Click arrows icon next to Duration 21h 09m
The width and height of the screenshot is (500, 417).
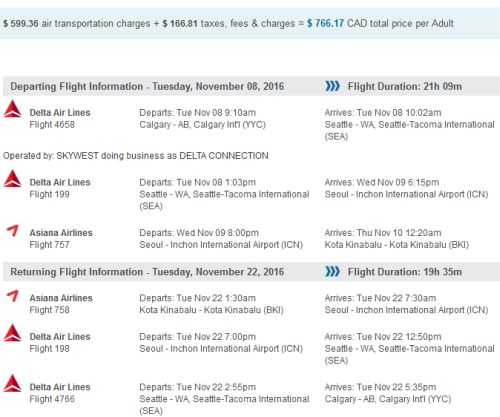coord(332,86)
